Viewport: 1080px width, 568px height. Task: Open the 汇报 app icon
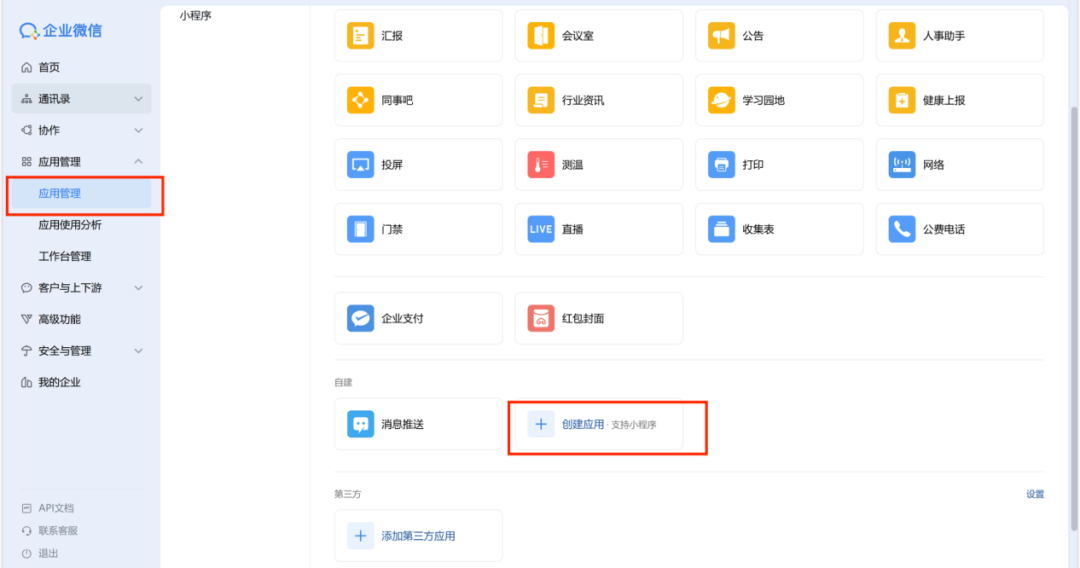360,36
